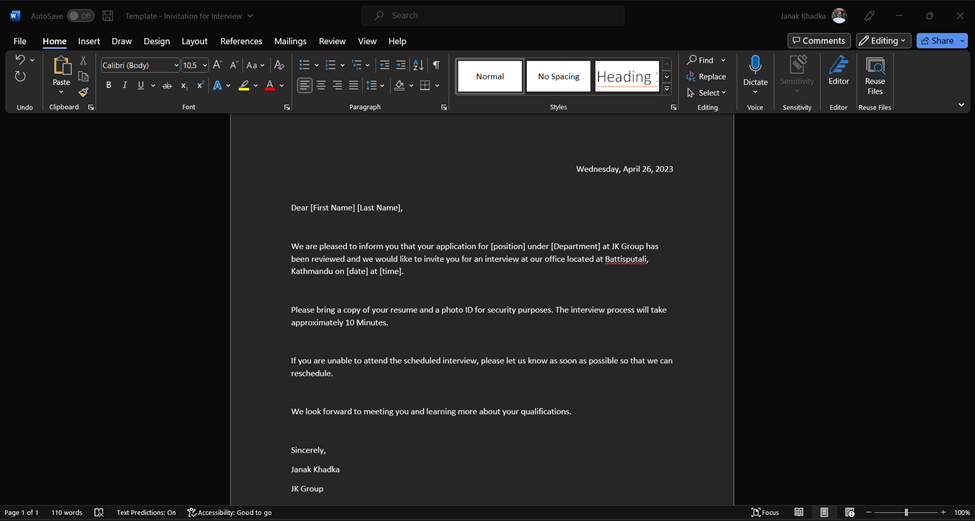Screen dimensions: 975x521
Task: Click the Cut scissors icon
Action: (x=83, y=60)
